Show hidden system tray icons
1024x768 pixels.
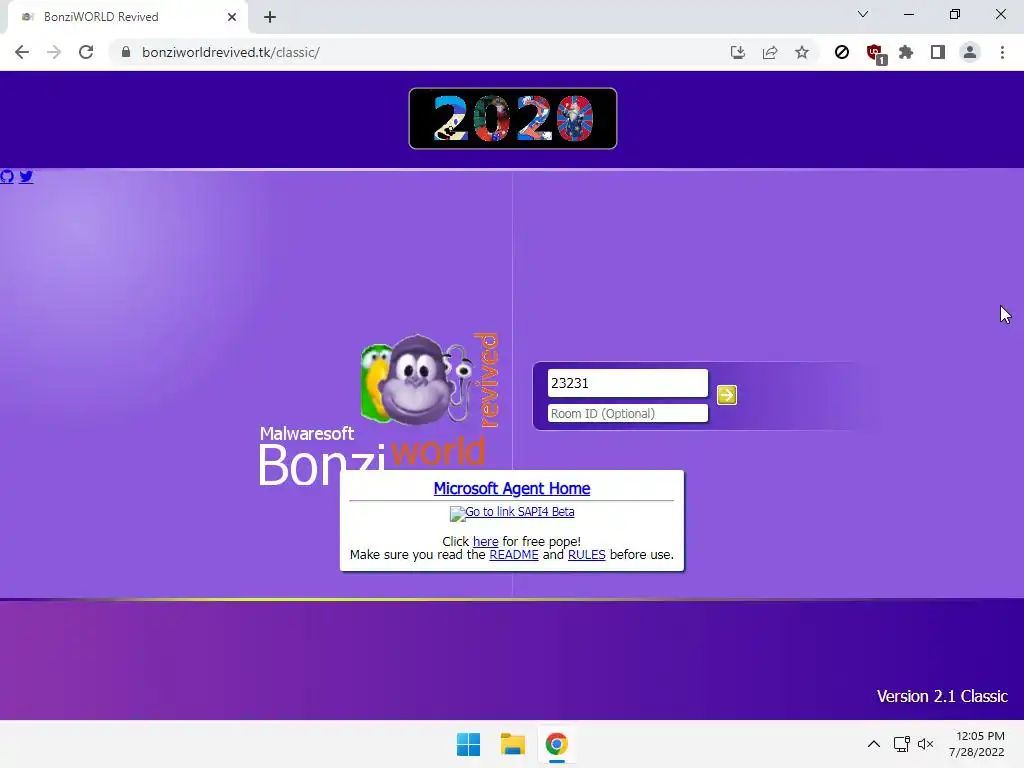[874, 744]
